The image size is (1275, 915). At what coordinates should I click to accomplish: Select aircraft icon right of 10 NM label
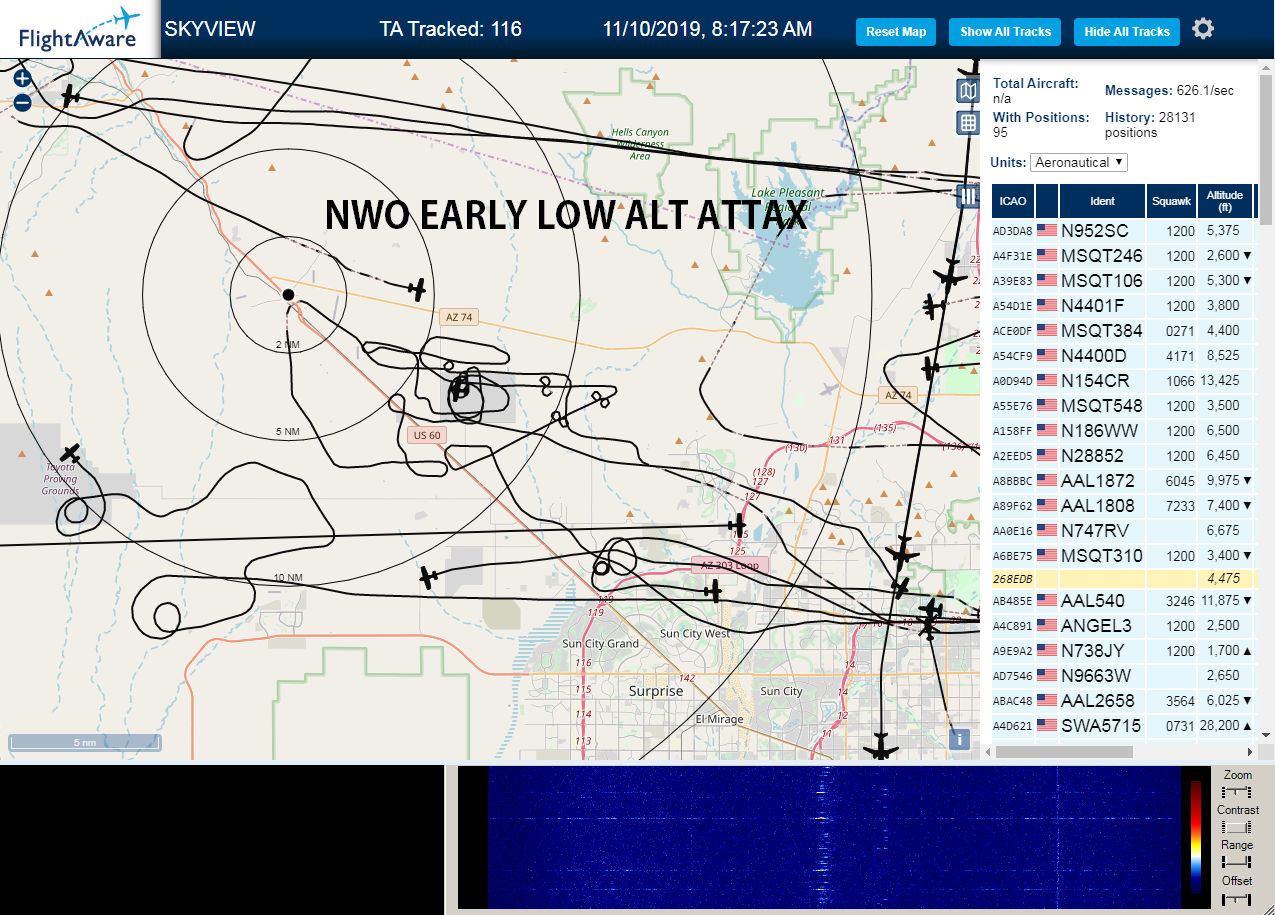click(429, 577)
